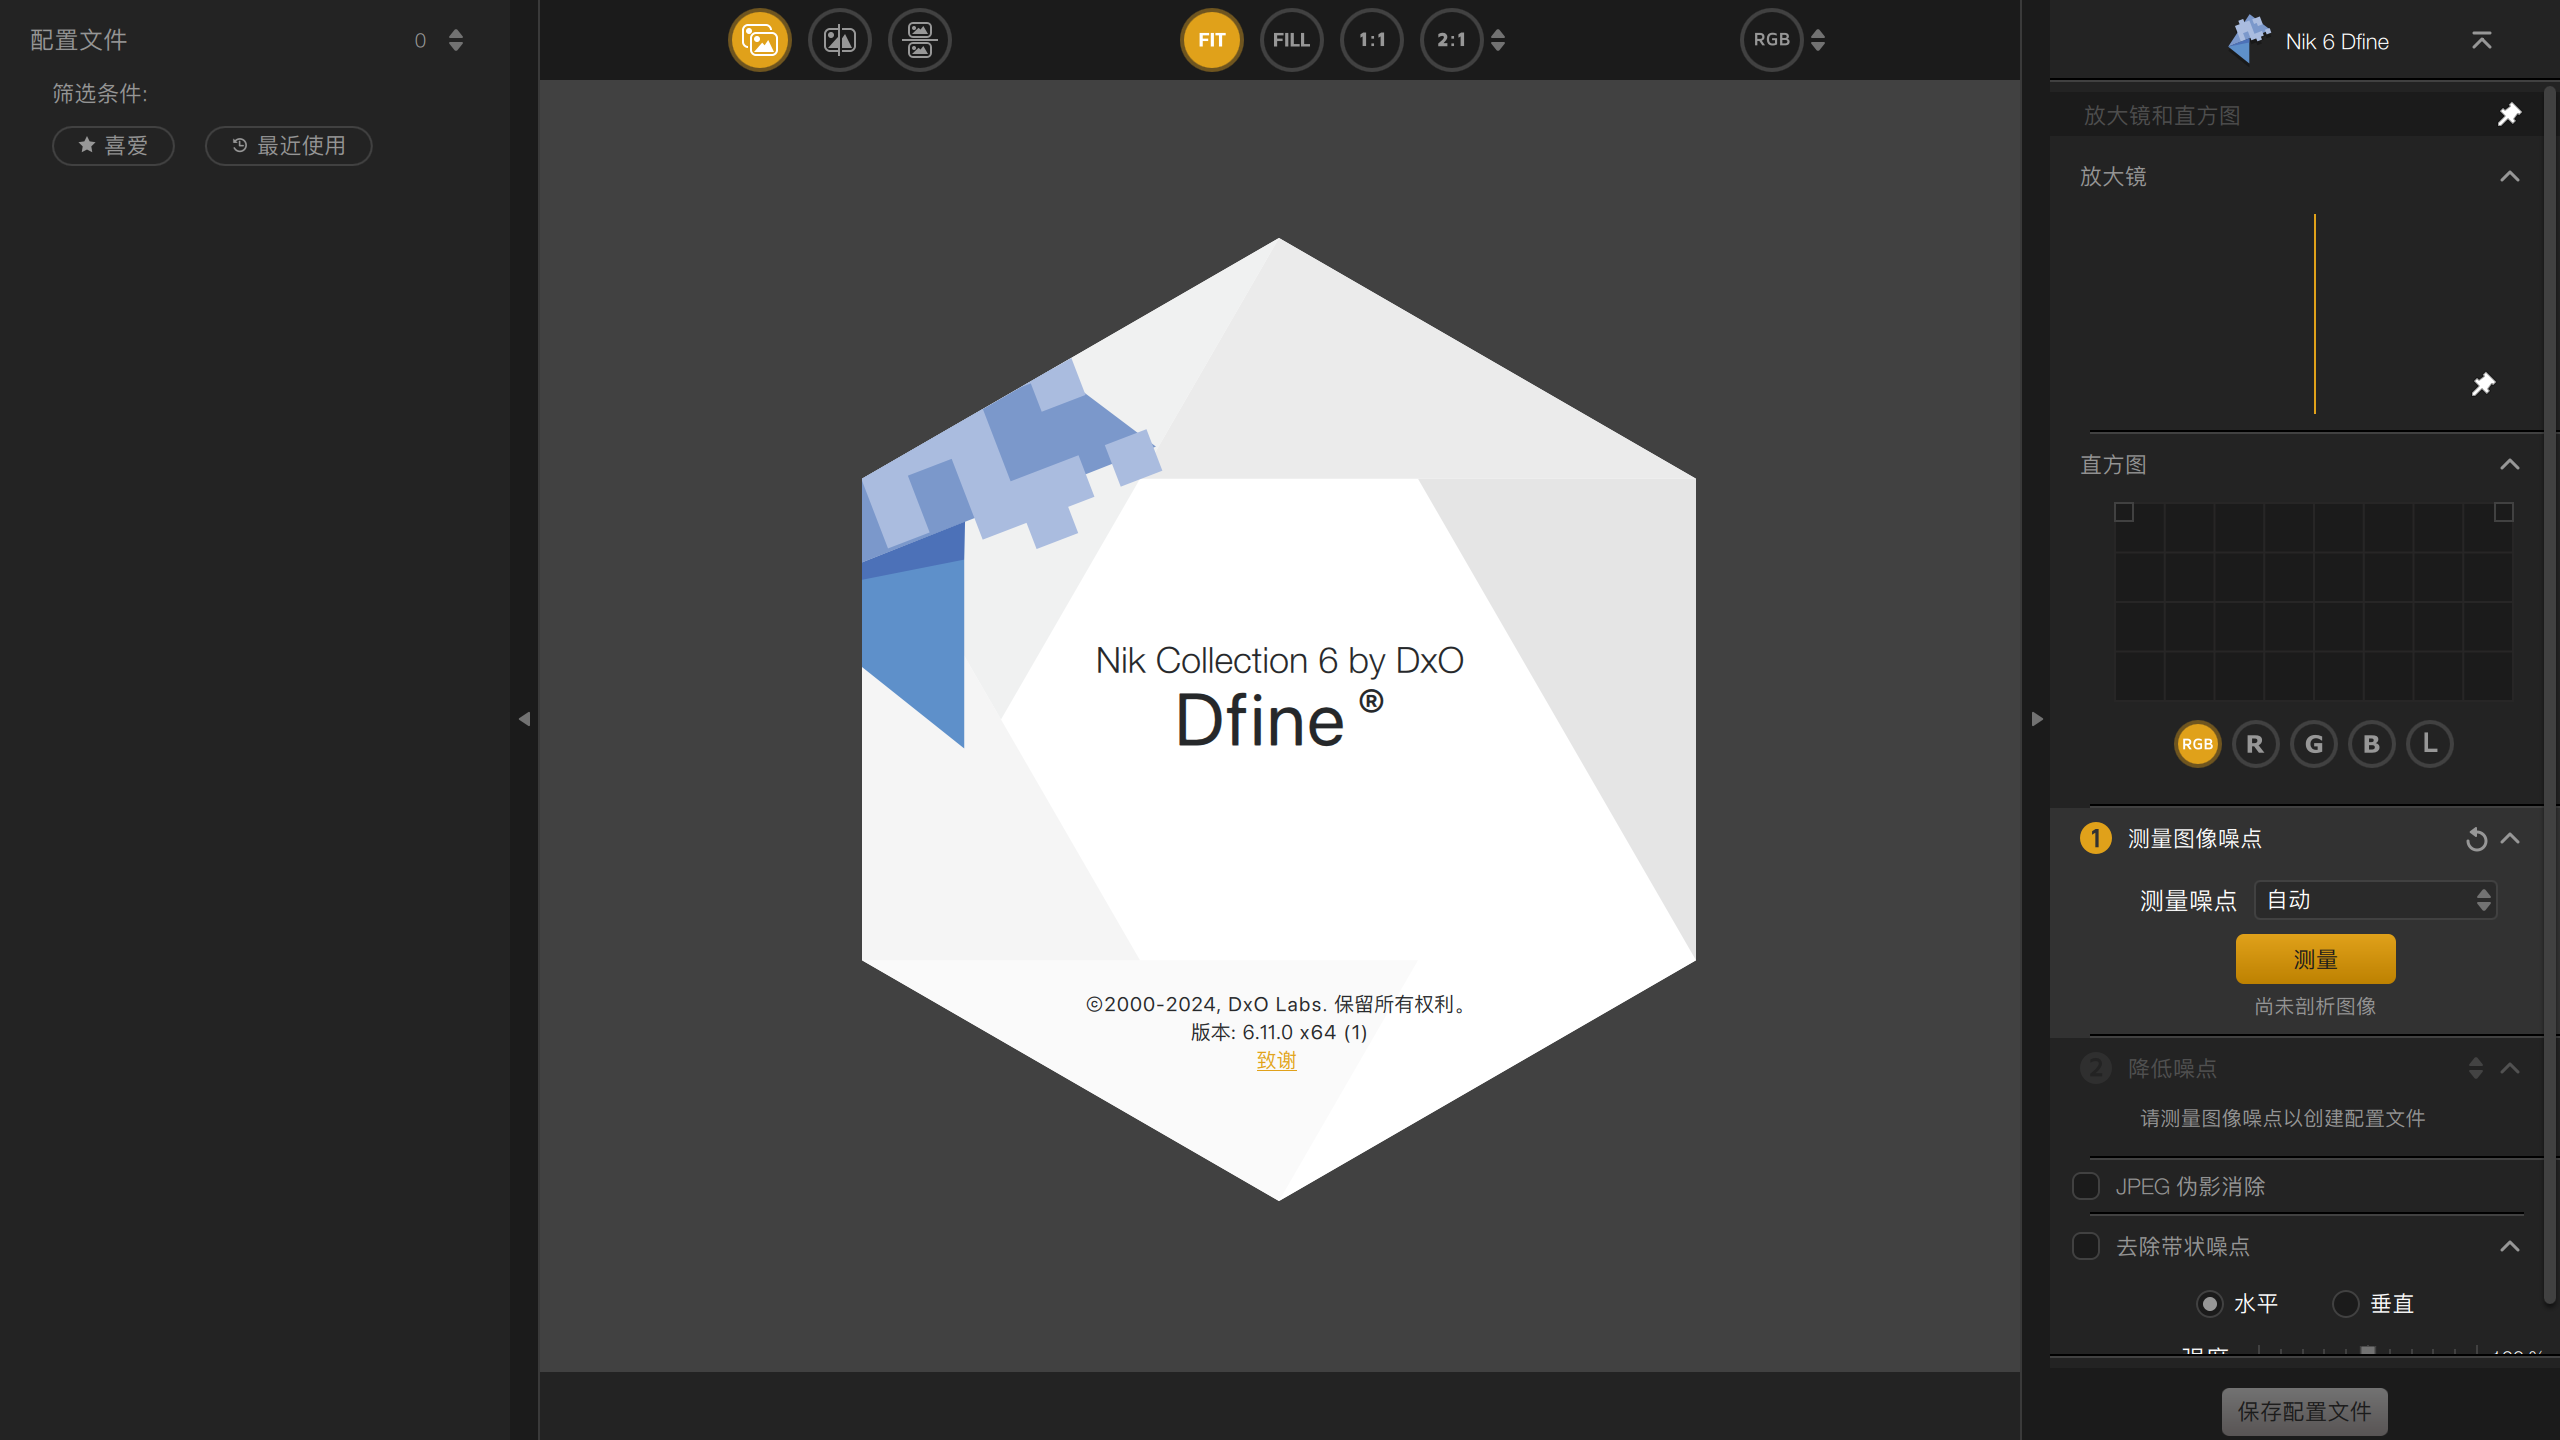
Task: Show the R channel histogram
Action: point(2255,744)
